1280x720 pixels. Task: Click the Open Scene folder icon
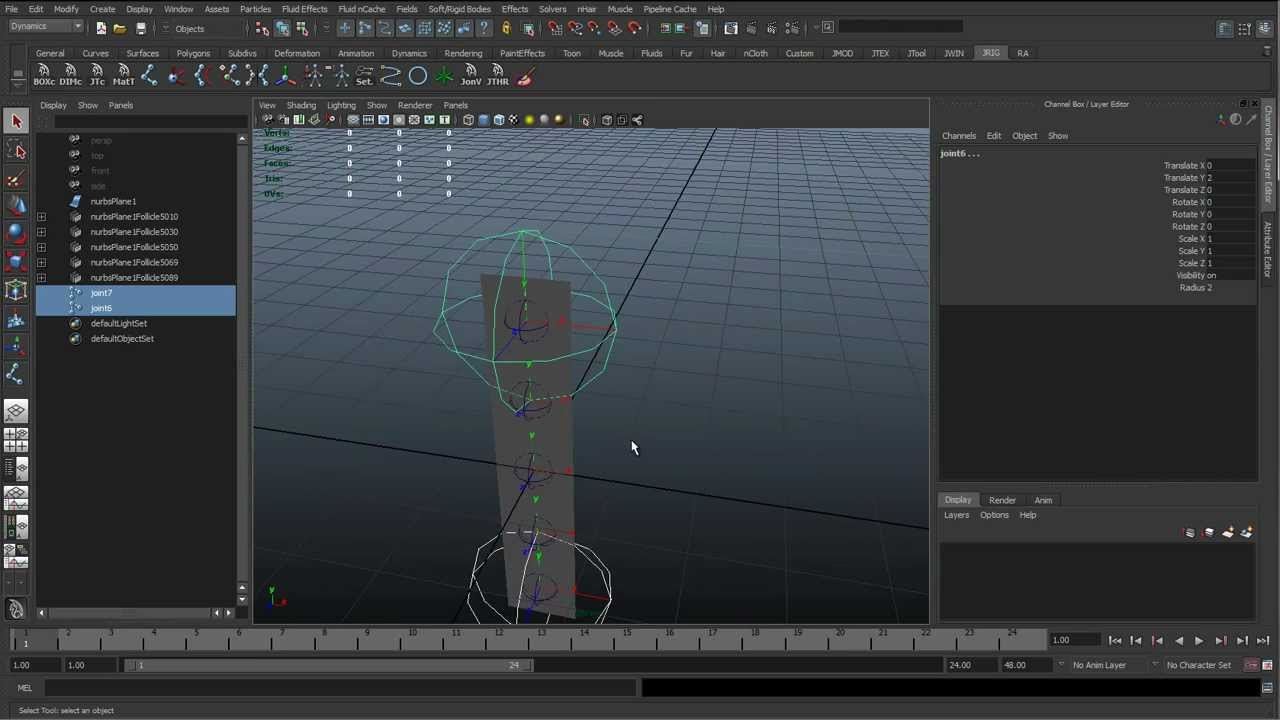click(x=120, y=28)
